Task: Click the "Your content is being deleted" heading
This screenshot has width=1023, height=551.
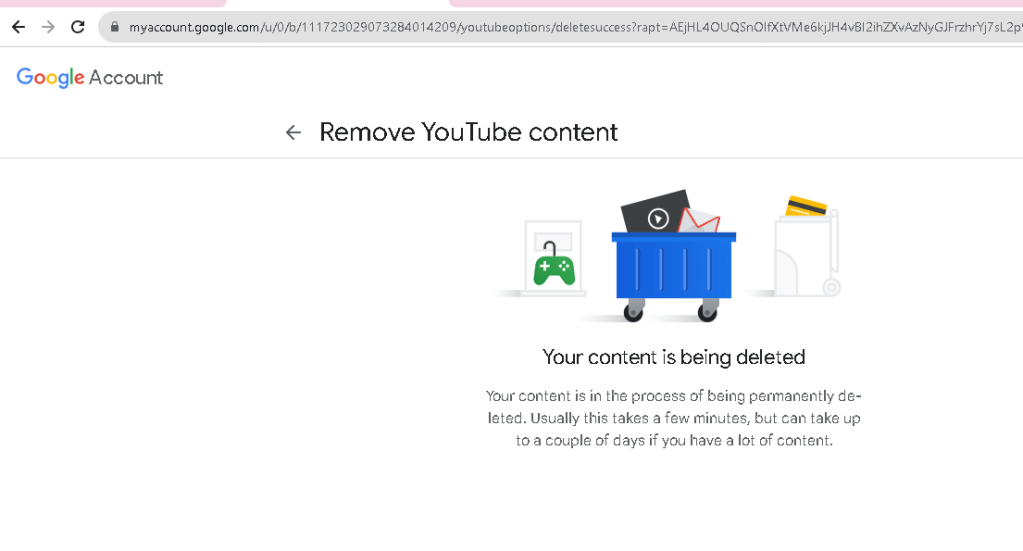Action: click(x=673, y=357)
